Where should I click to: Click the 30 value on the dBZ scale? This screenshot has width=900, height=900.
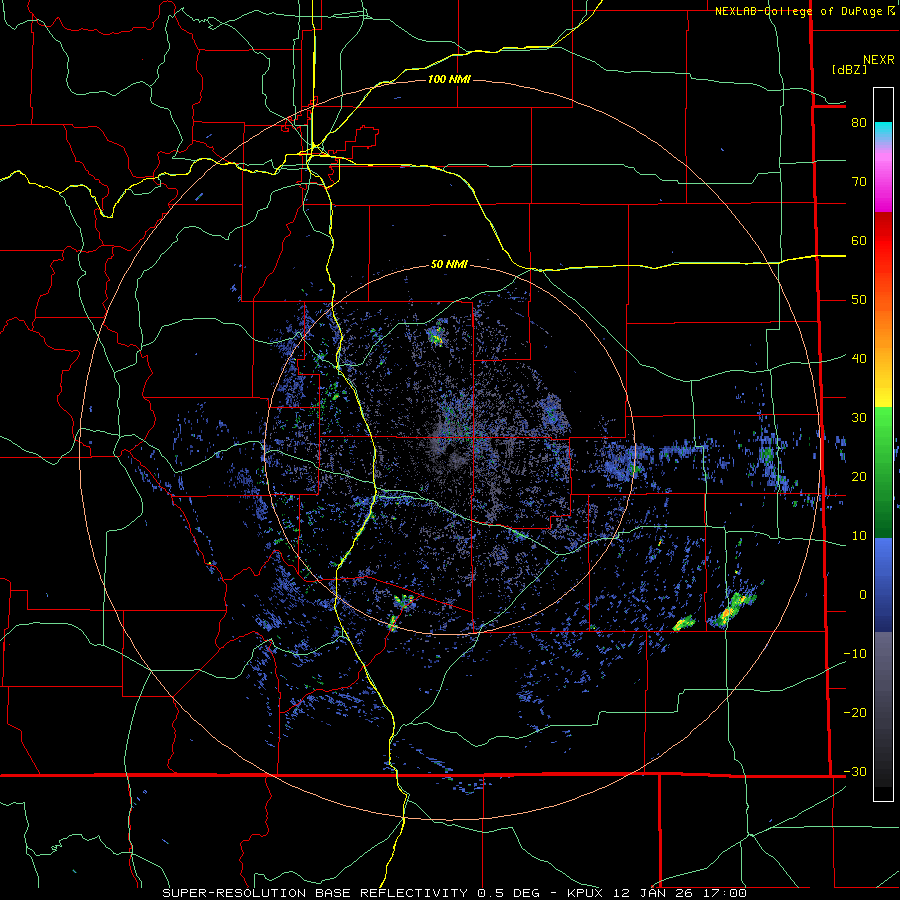[x=859, y=418]
